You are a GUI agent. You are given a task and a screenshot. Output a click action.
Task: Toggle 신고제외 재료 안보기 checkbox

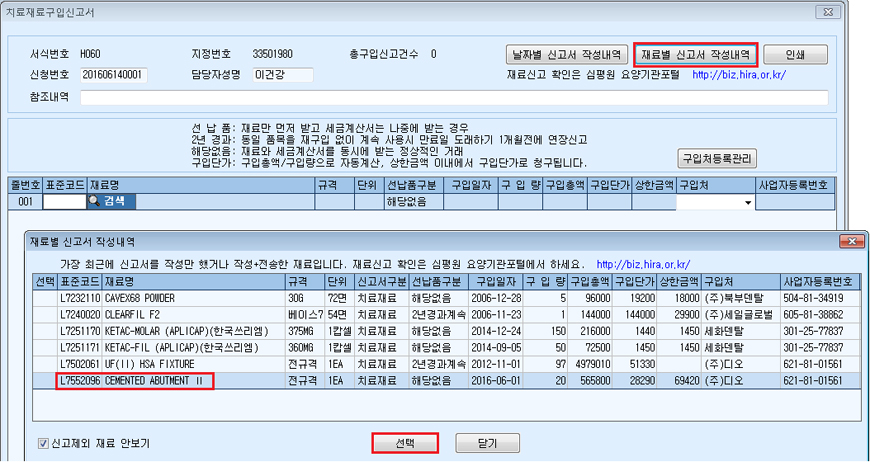pyautogui.click(x=42, y=442)
